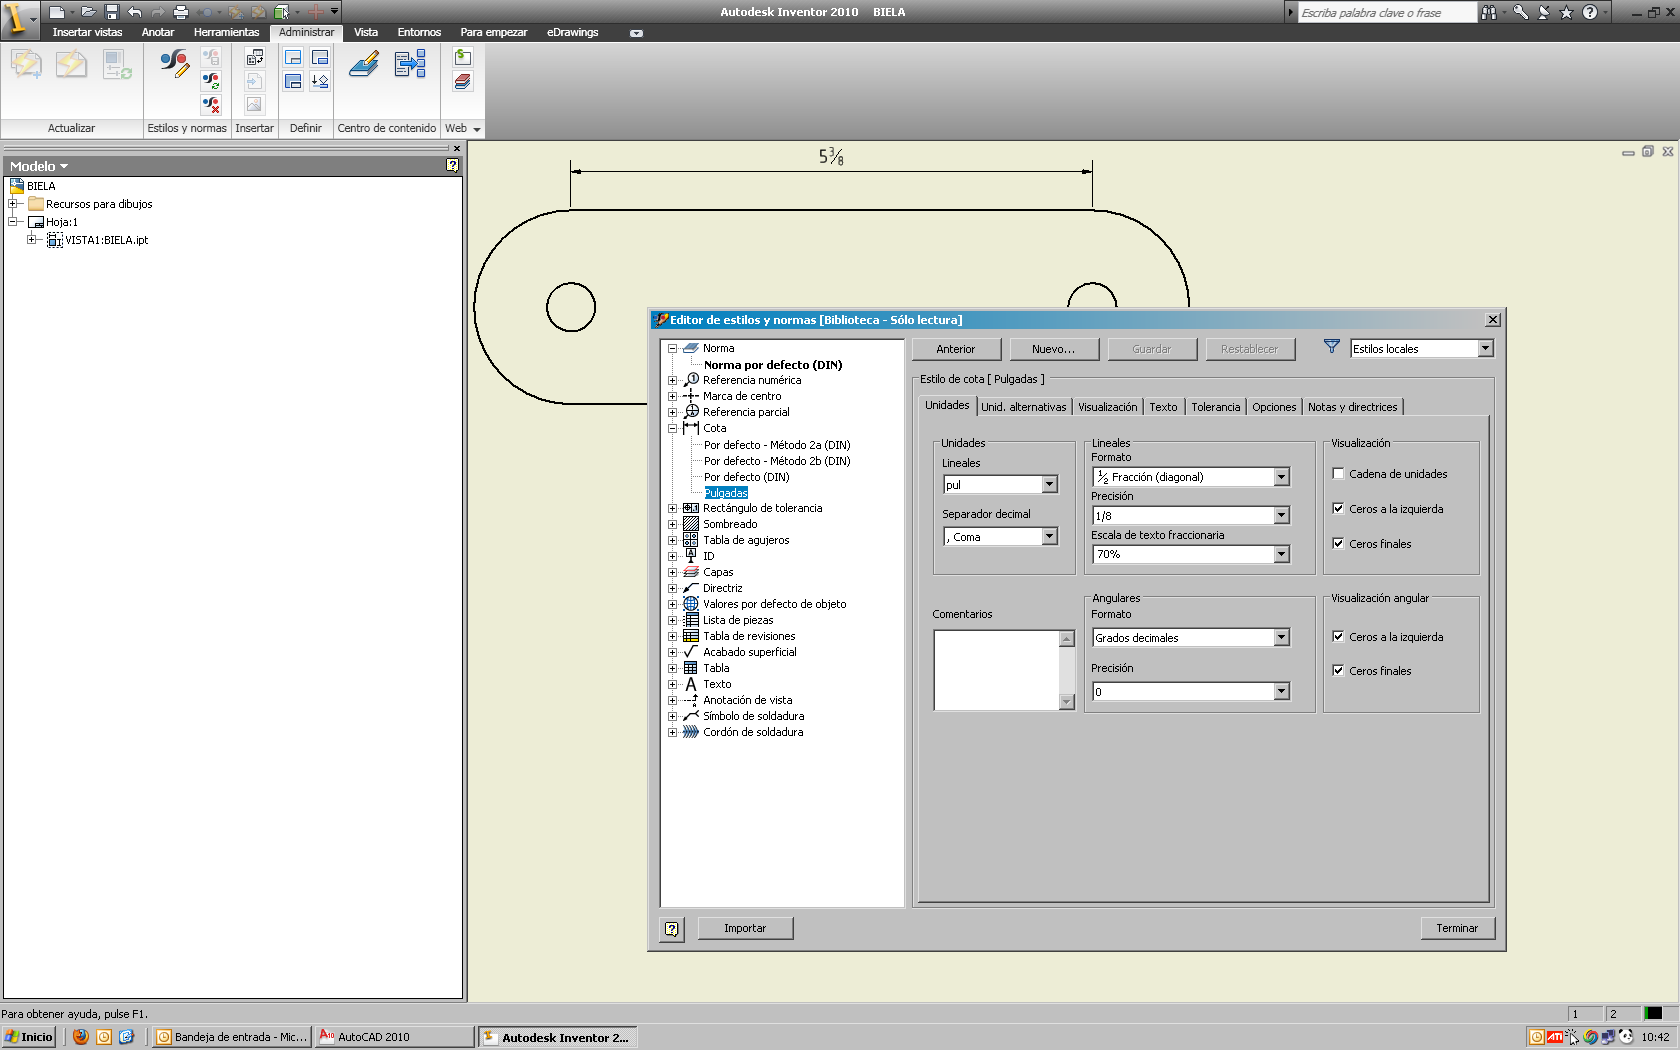The width and height of the screenshot is (1680, 1050).
Task: Expand the Capas node in the style tree
Action: click(673, 572)
